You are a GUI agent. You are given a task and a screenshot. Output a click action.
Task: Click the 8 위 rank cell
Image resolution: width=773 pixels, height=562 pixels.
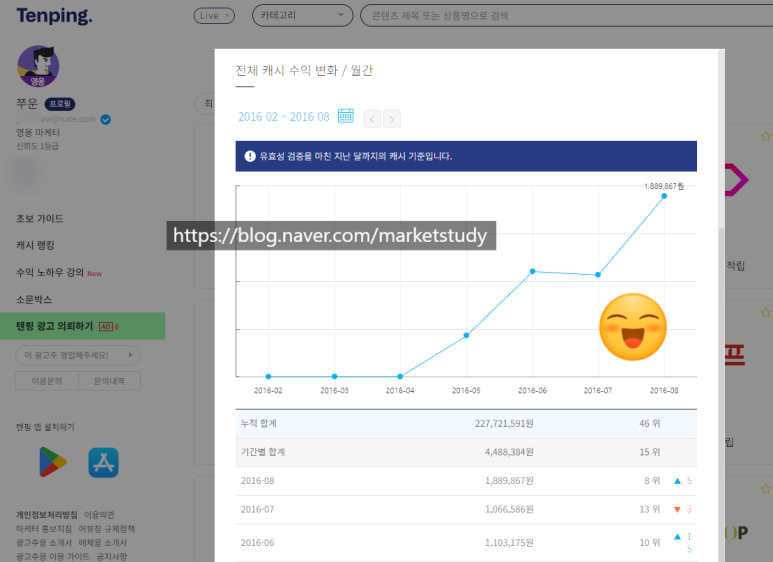652,481
